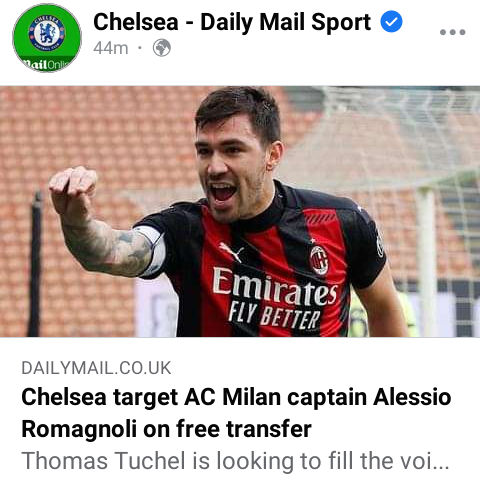The height and width of the screenshot is (495, 480).
Task: Open the 'Chelsea target AC Milan captain' headline
Action: coord(236,397)
